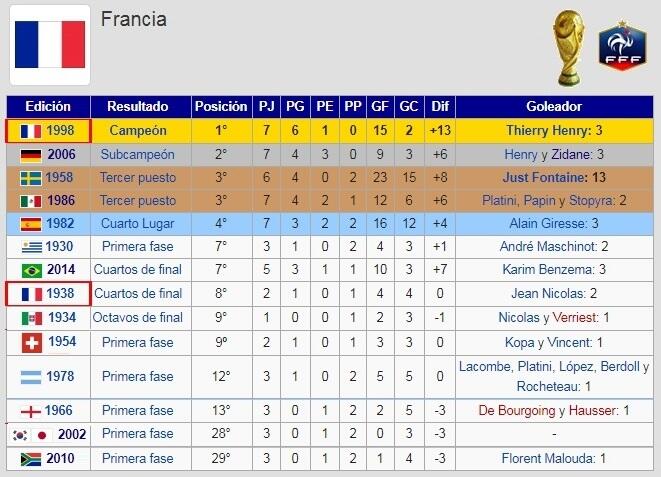Click the Argentine flag beside 1978

pos(30,377)
